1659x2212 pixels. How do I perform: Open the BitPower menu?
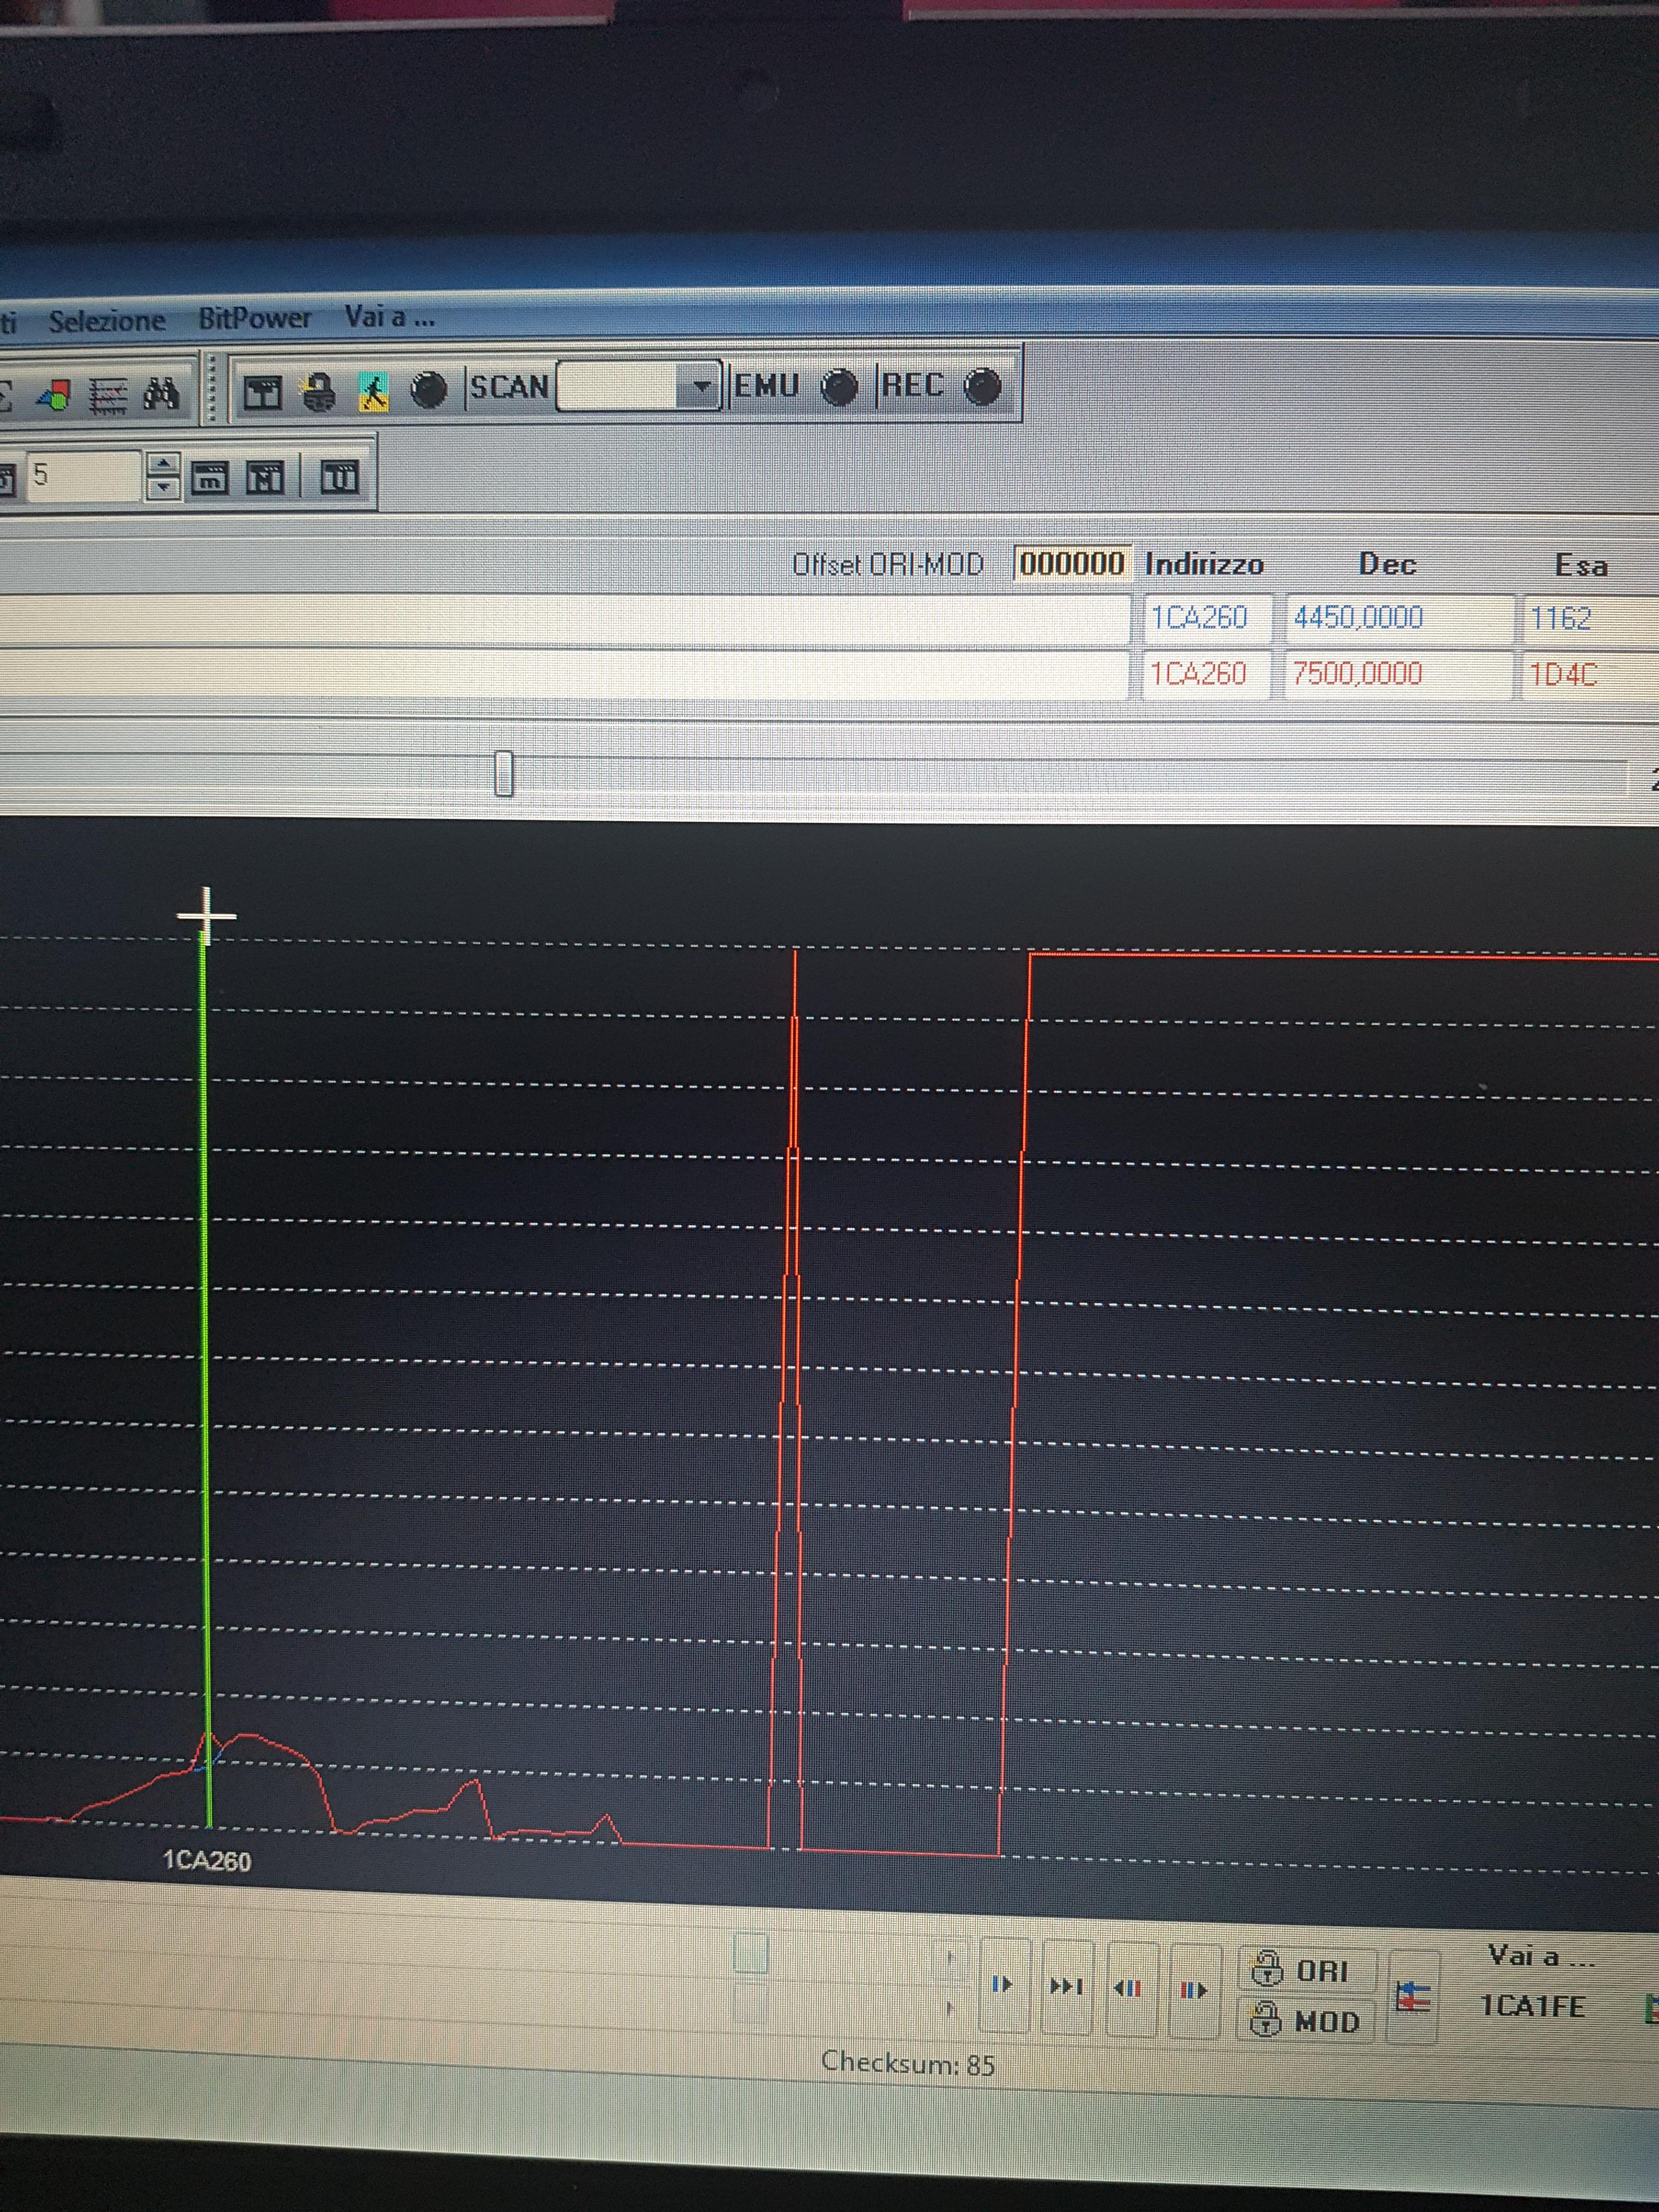coord(255,319)
